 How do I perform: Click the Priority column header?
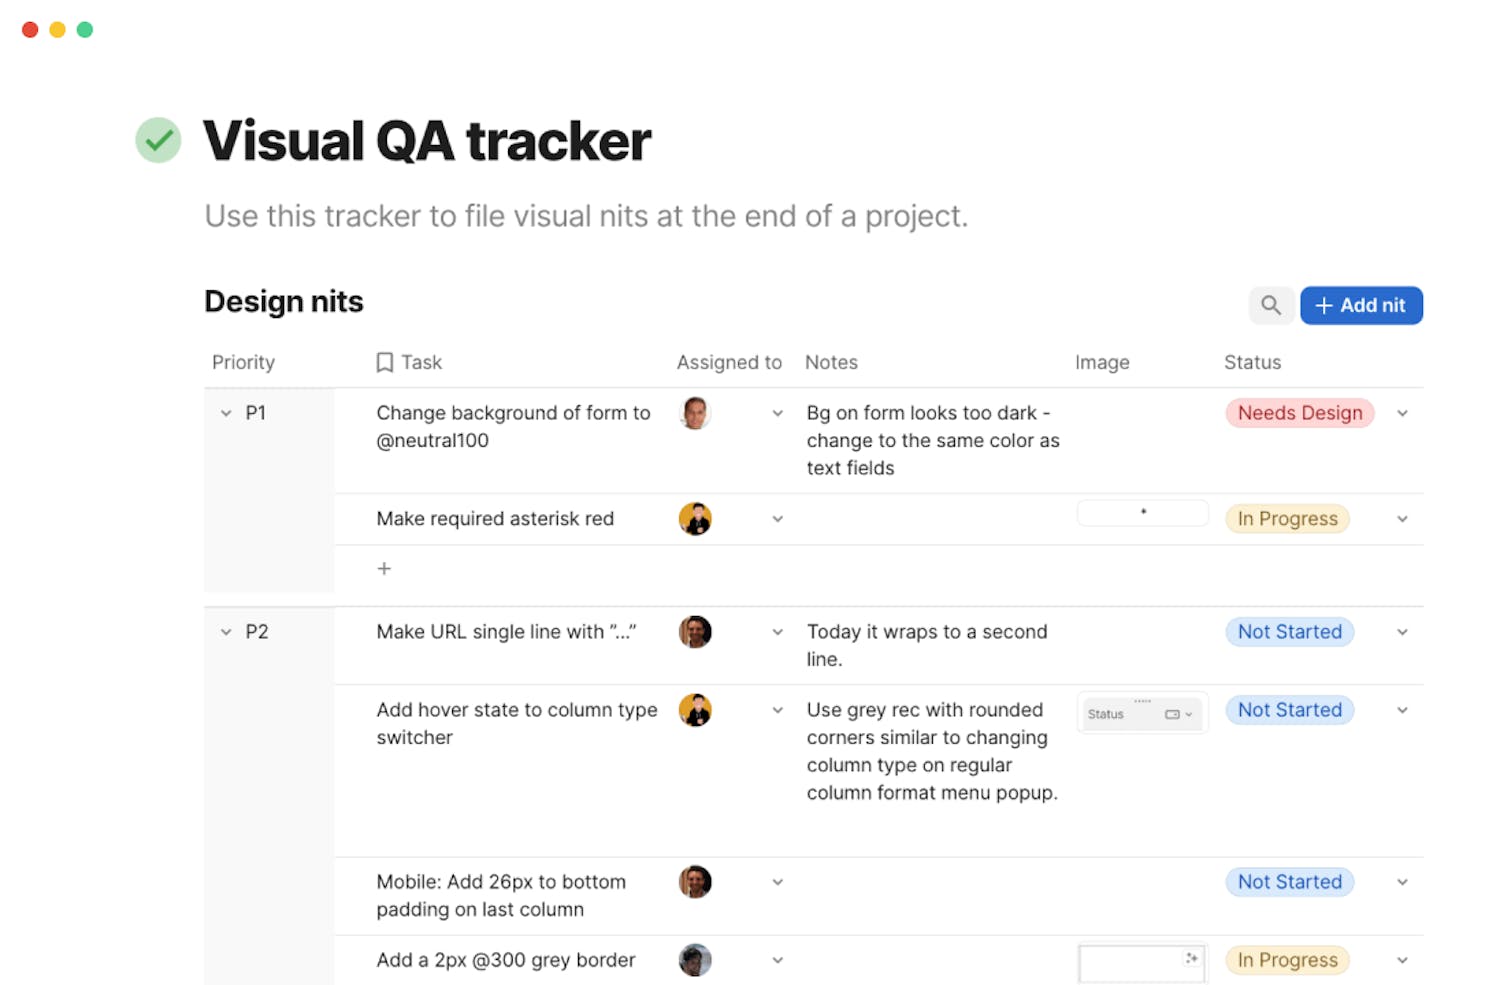[x=243, y=362]
